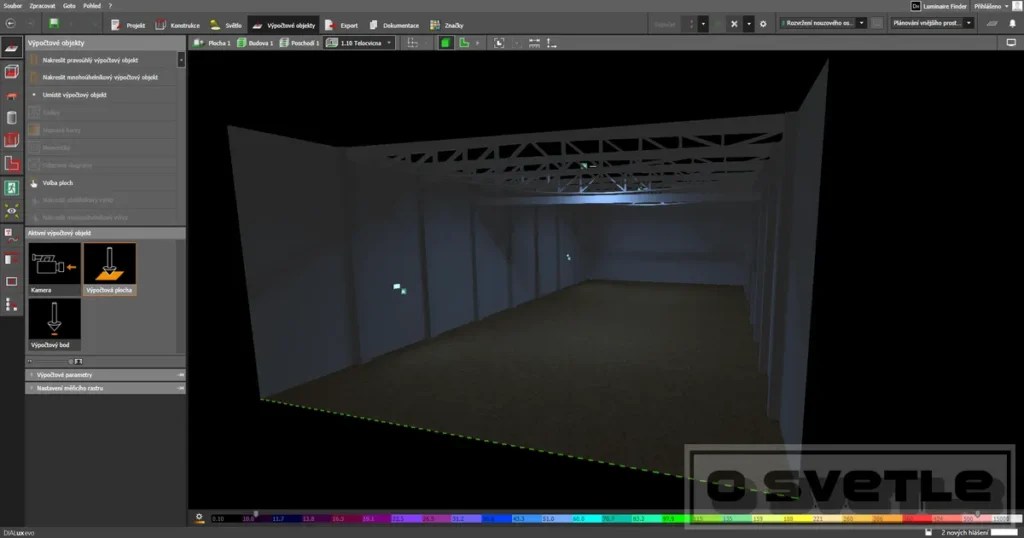Select the grey cylinder sidebar tool
Image resolution: width=1024 pixels, height=538 pixels.
11,118
